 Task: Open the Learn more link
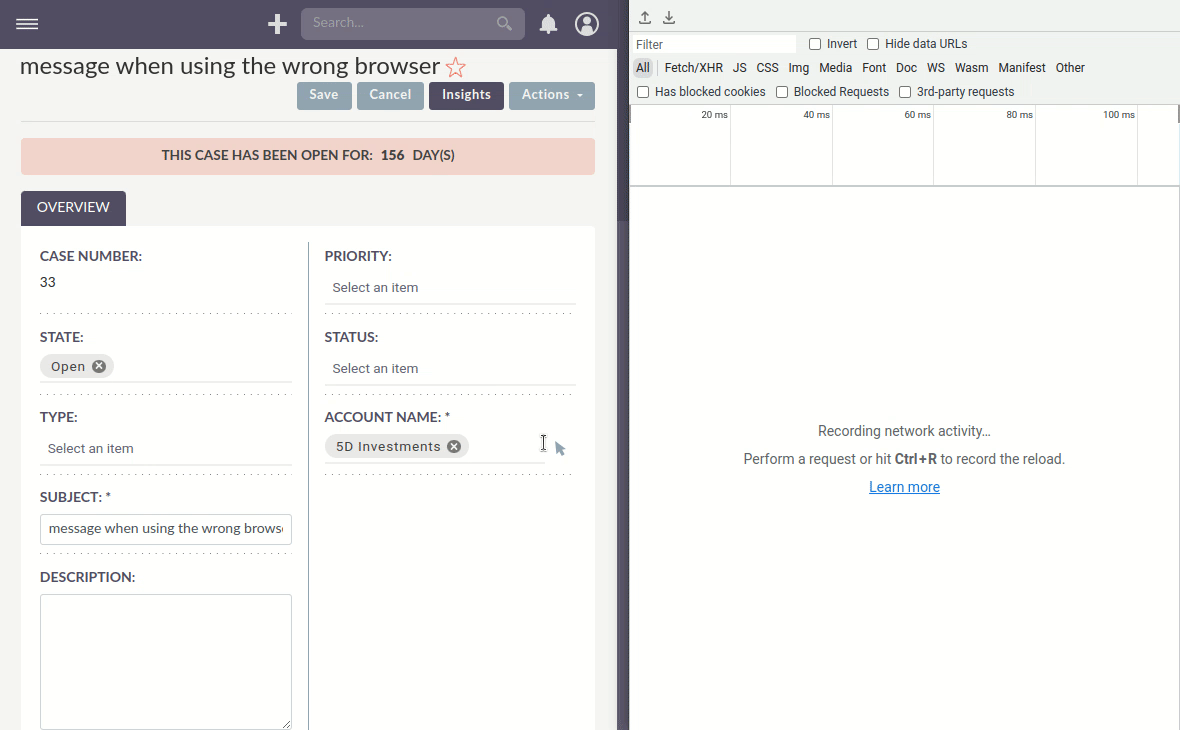(x=904, y=486)
